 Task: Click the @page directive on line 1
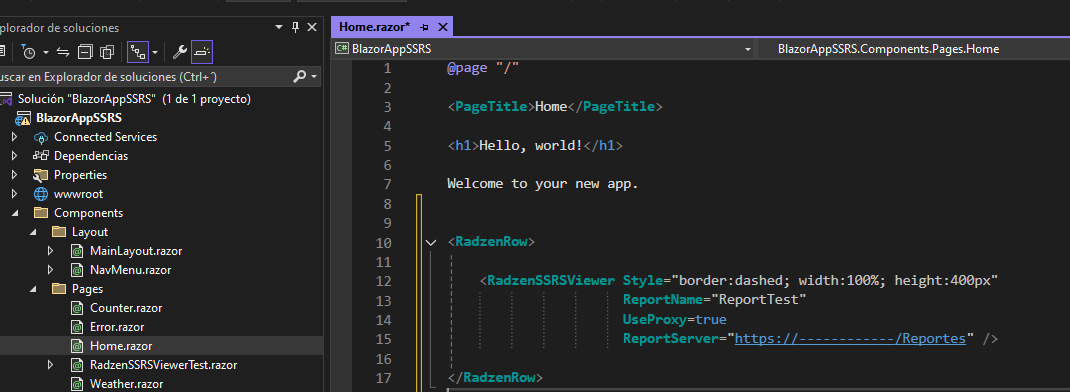pos(468,68)
